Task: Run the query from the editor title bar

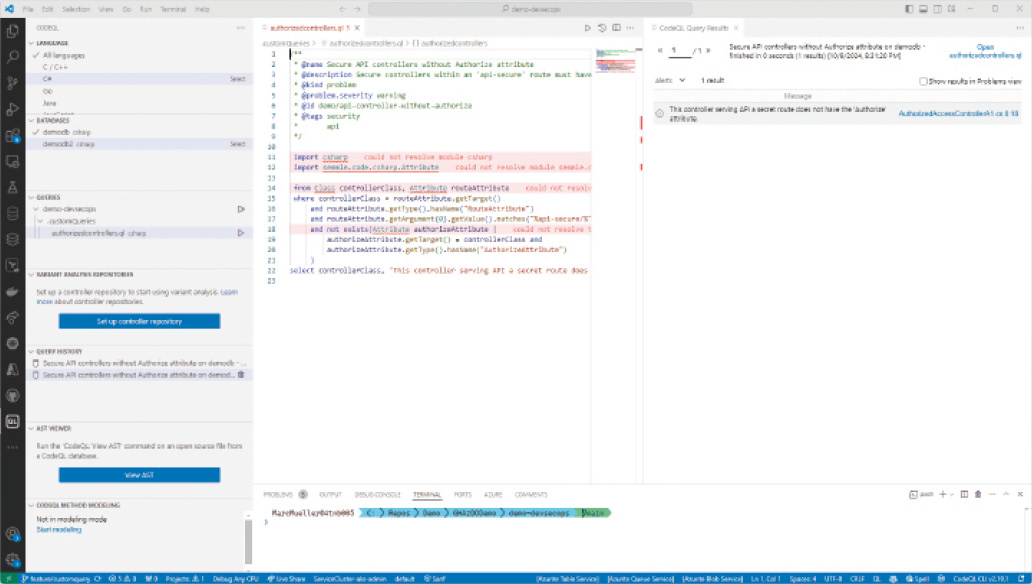Action: tap(587, 28)
